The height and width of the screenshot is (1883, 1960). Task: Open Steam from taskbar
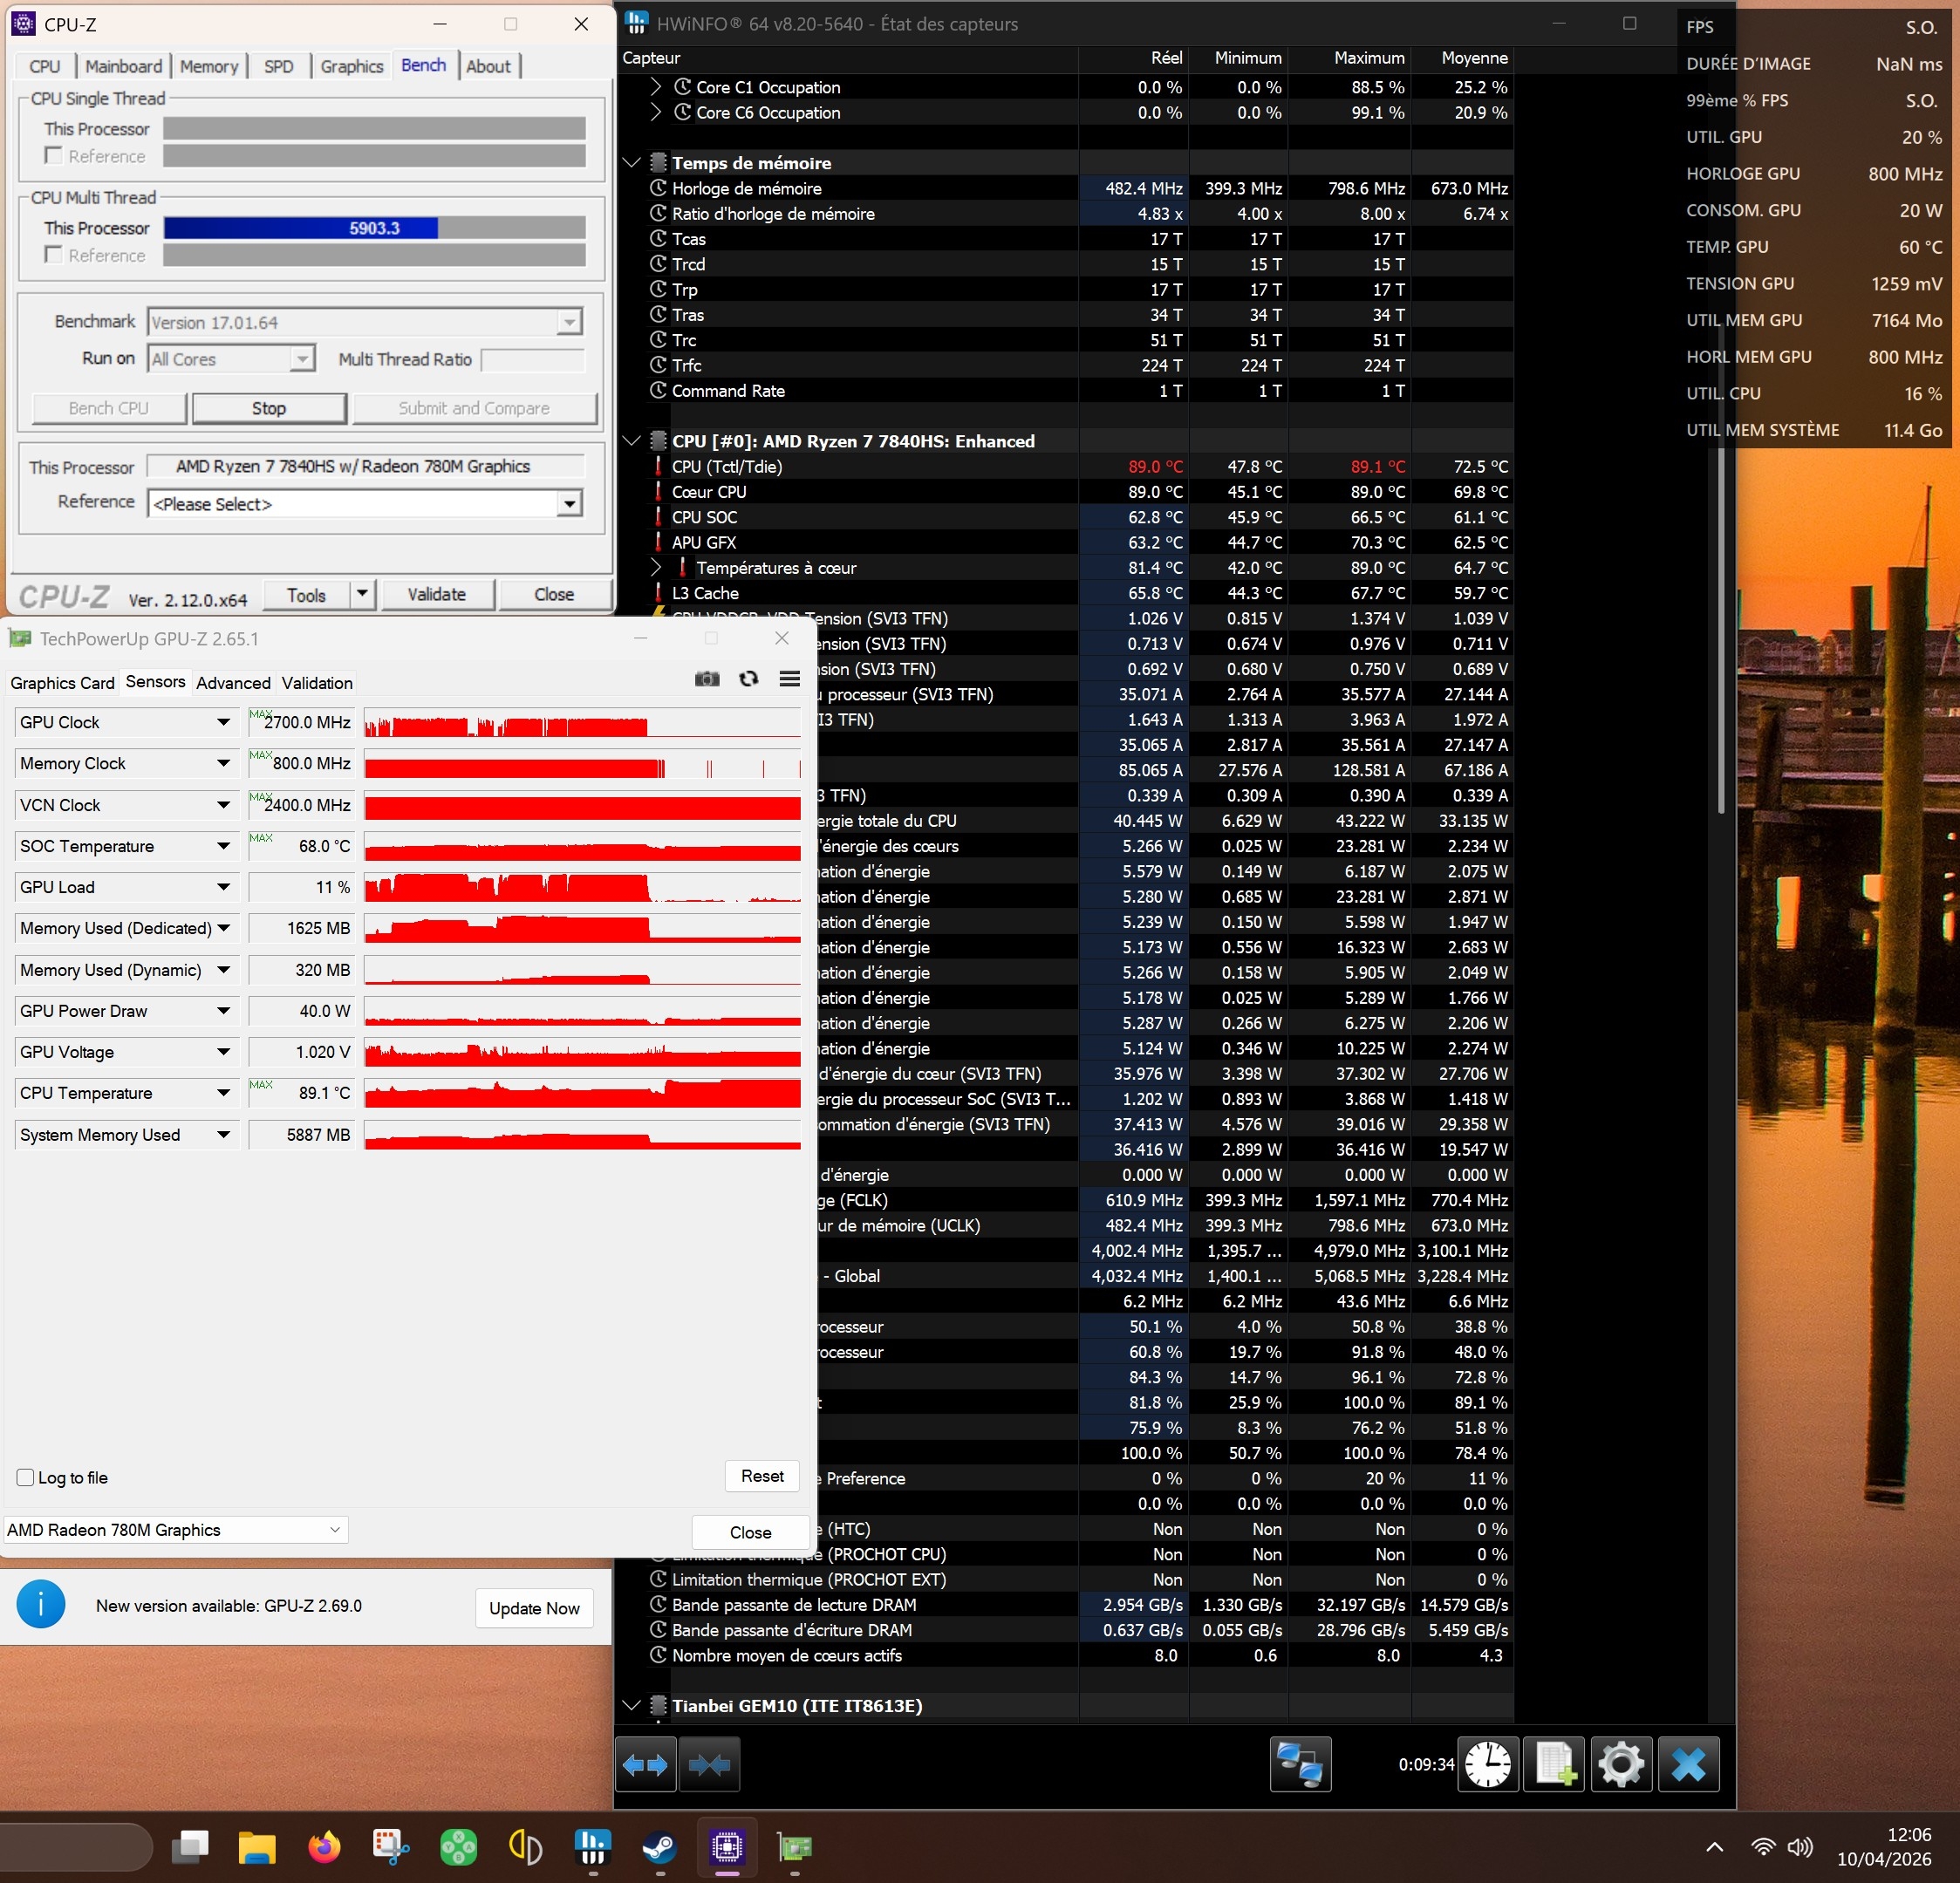(x=659, y=1846)
